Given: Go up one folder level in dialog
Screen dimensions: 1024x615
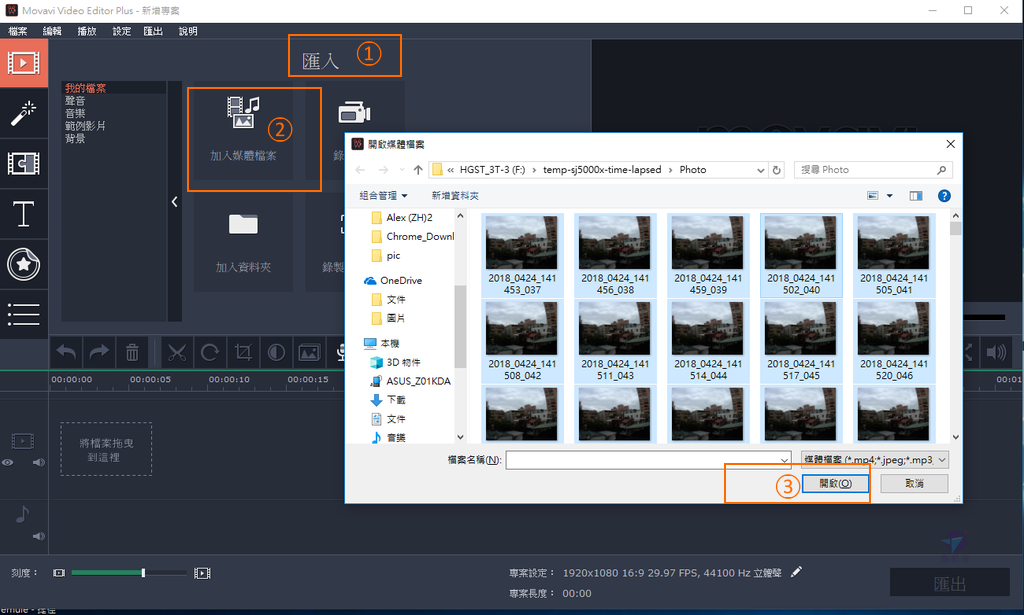Looking at the screenshot, I should click(418, 170).
